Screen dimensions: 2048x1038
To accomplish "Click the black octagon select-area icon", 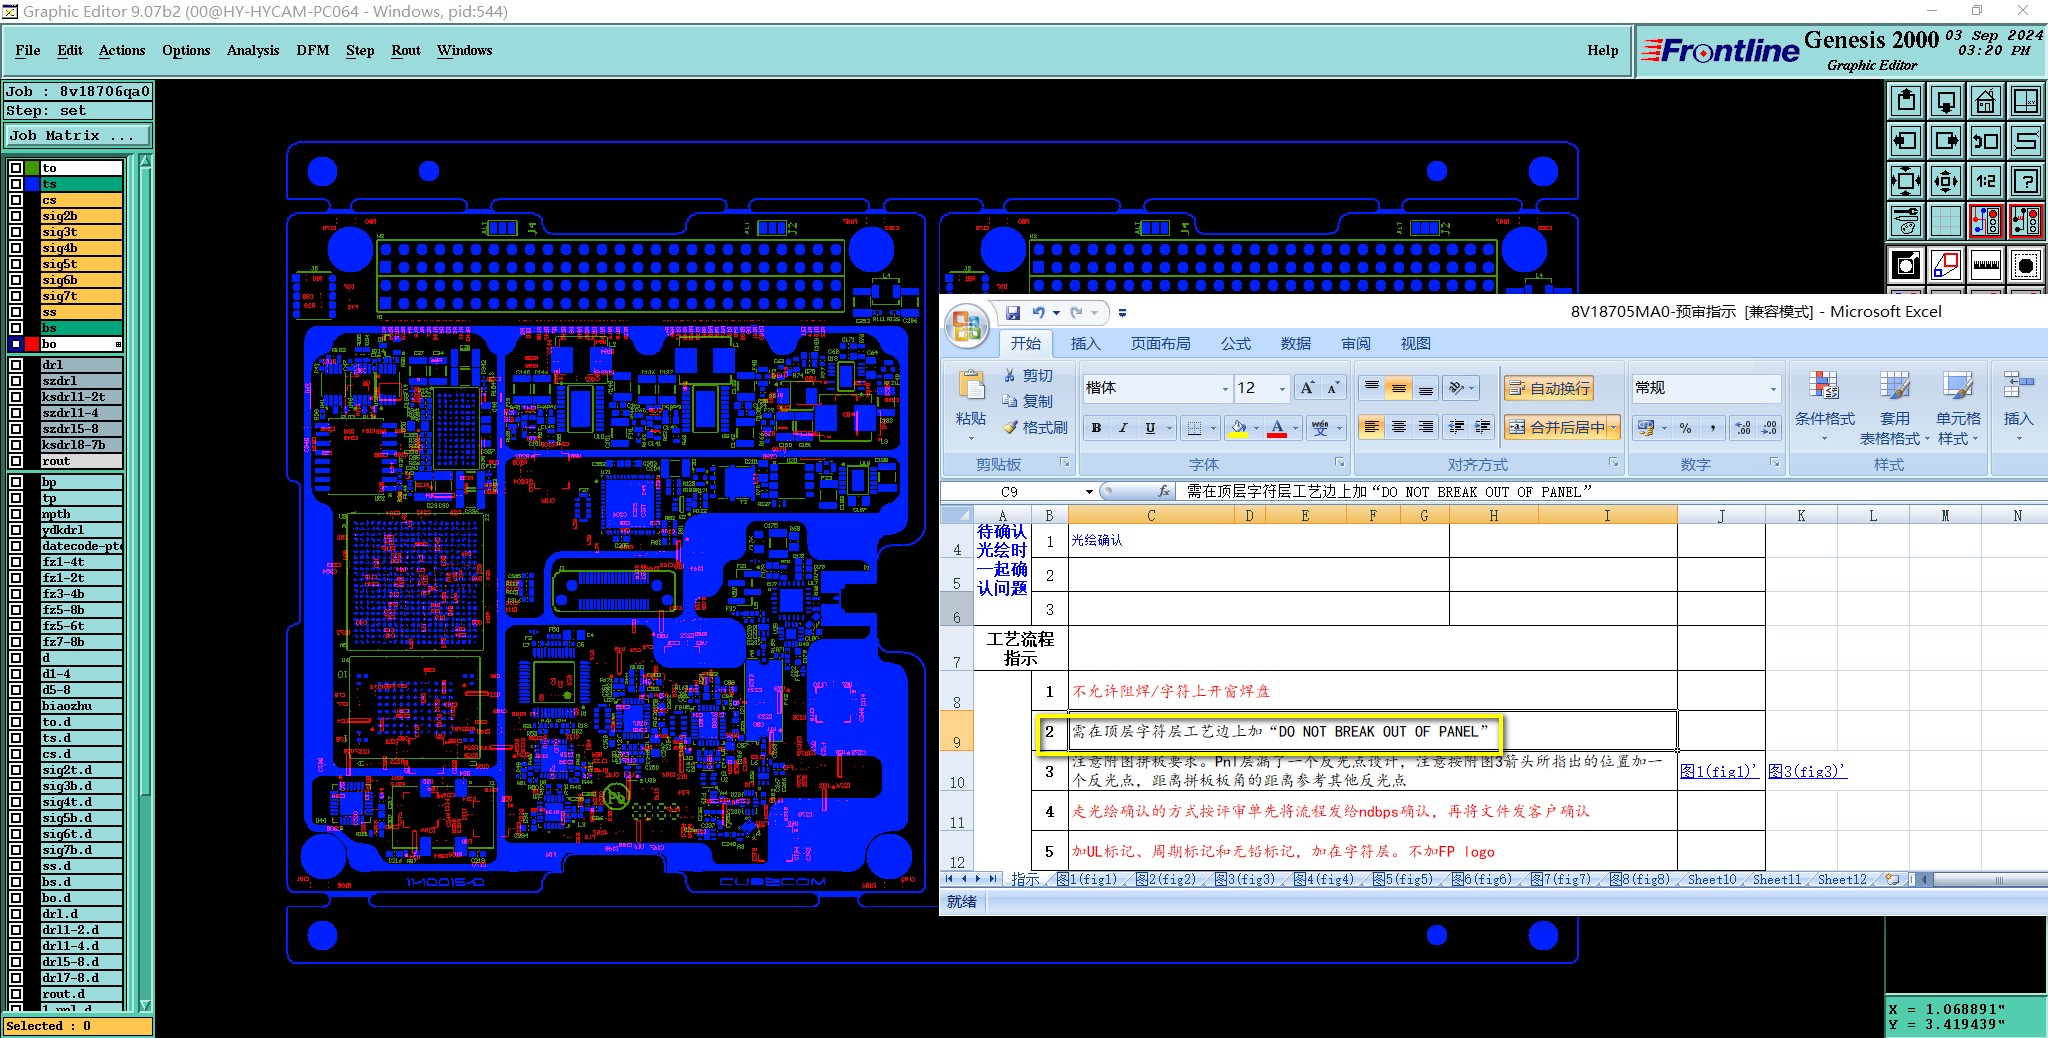I will (x=2026, y=265).
